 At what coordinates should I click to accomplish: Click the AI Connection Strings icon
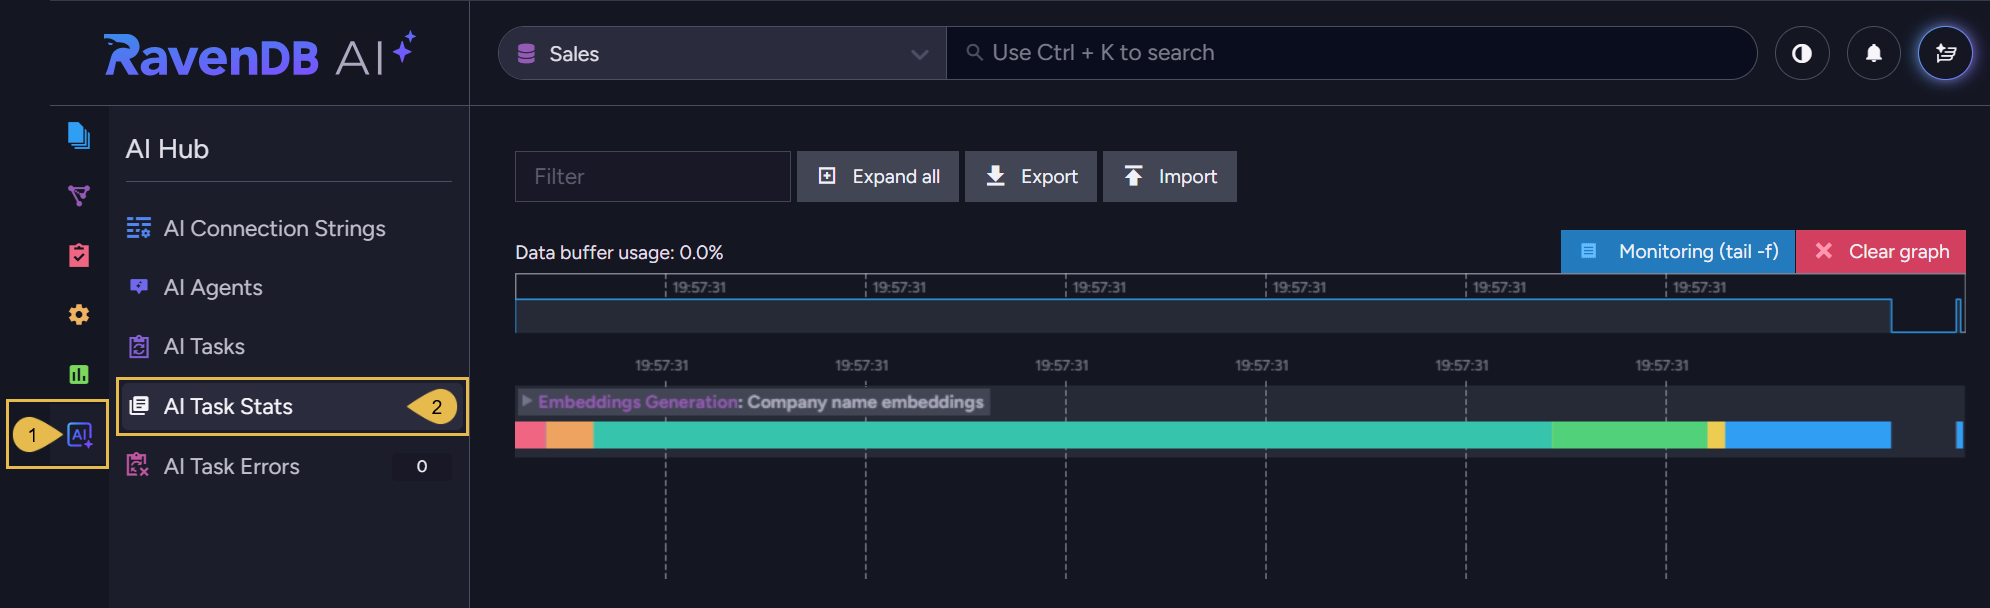coord(139,228)
